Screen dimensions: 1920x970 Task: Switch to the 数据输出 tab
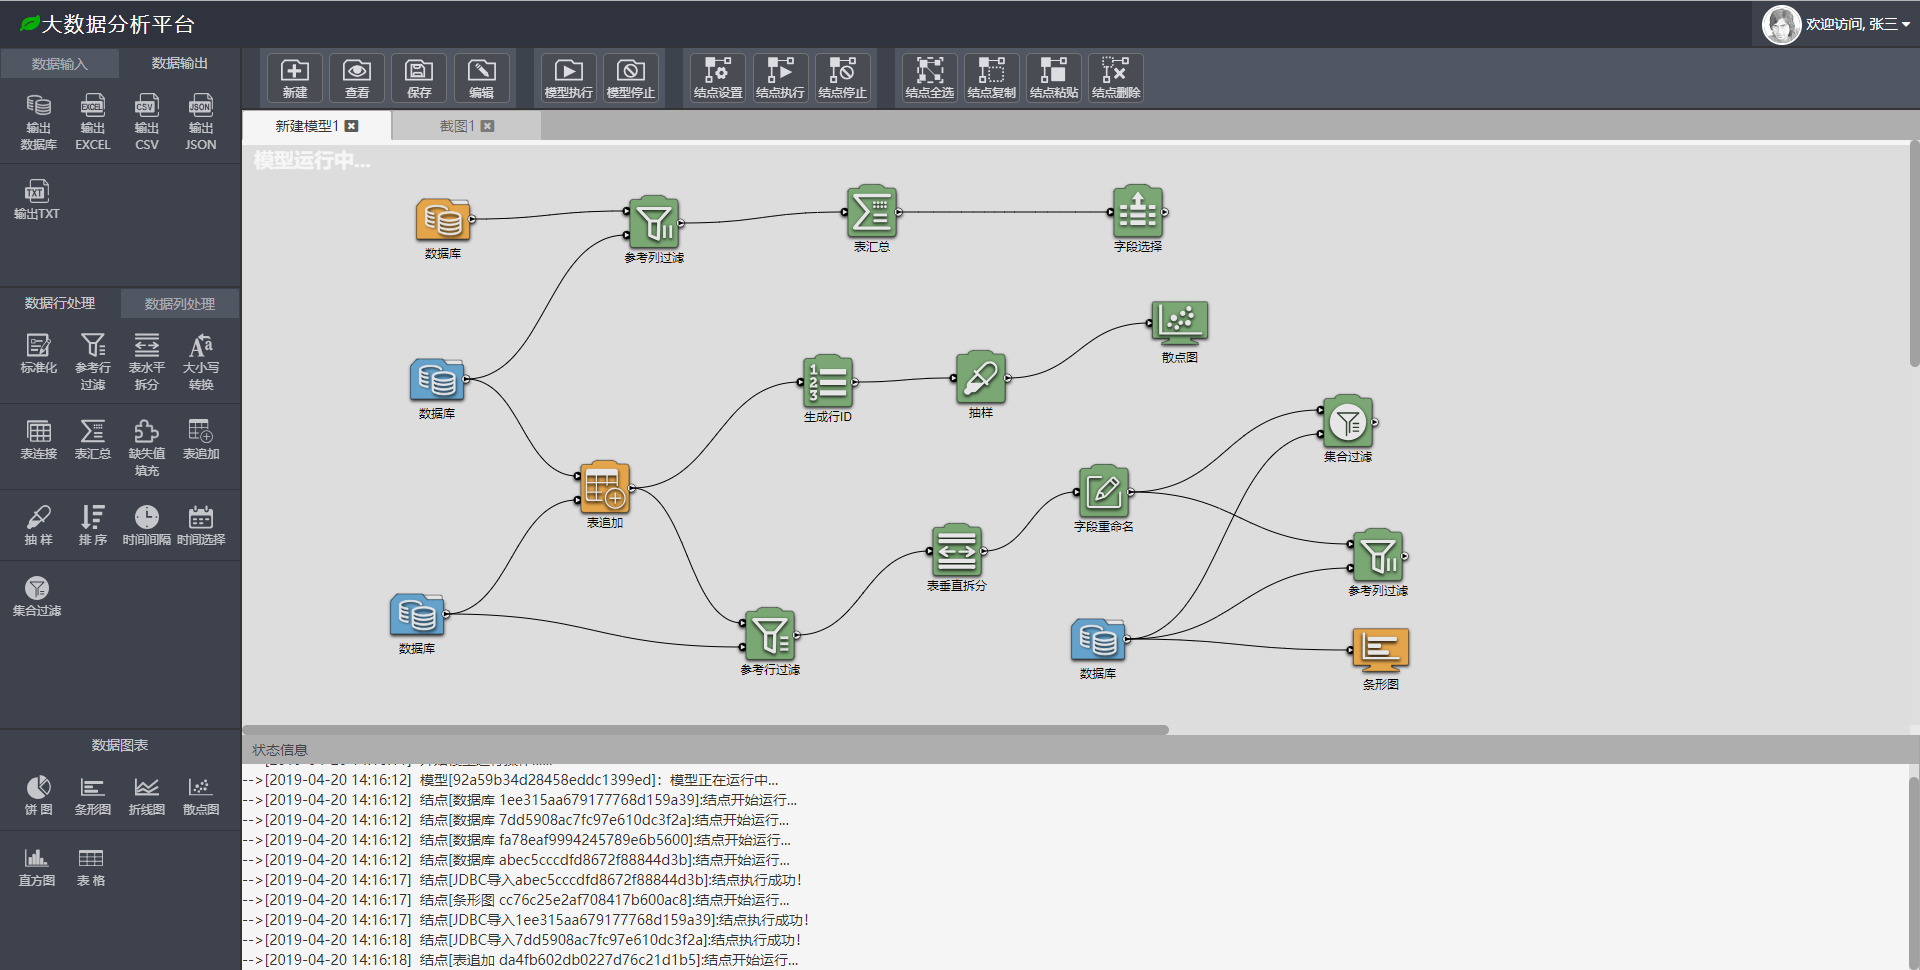(x=180, y=63)
